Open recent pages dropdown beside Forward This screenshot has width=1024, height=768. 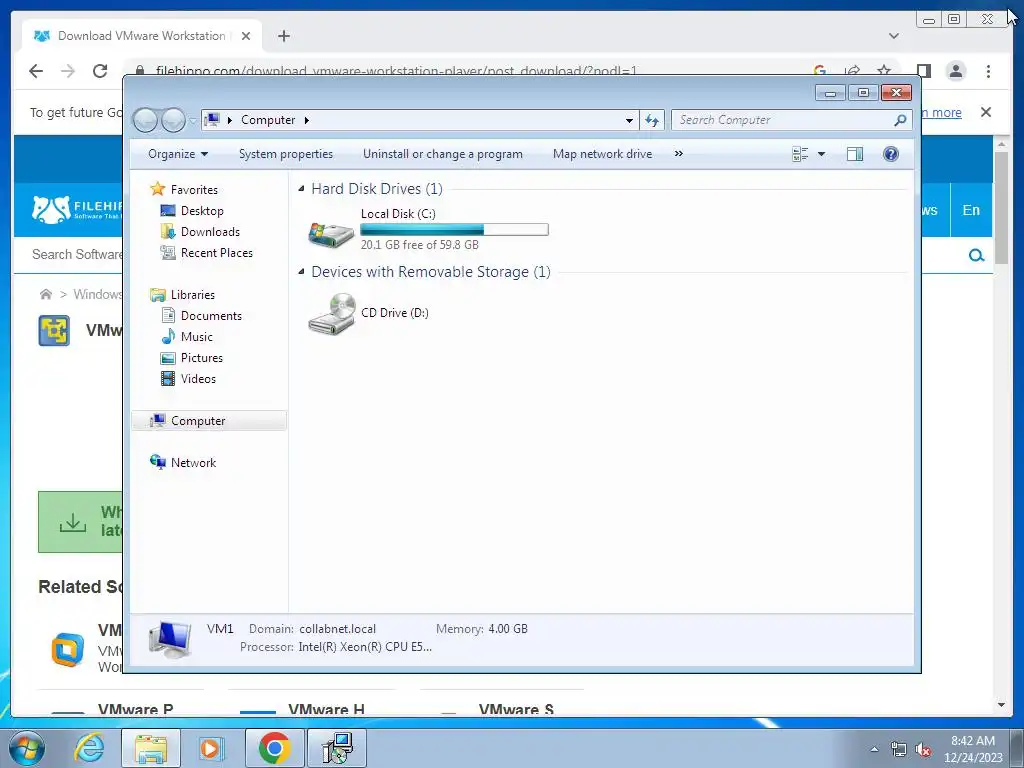pyautogui.click(x=193, y=121)
